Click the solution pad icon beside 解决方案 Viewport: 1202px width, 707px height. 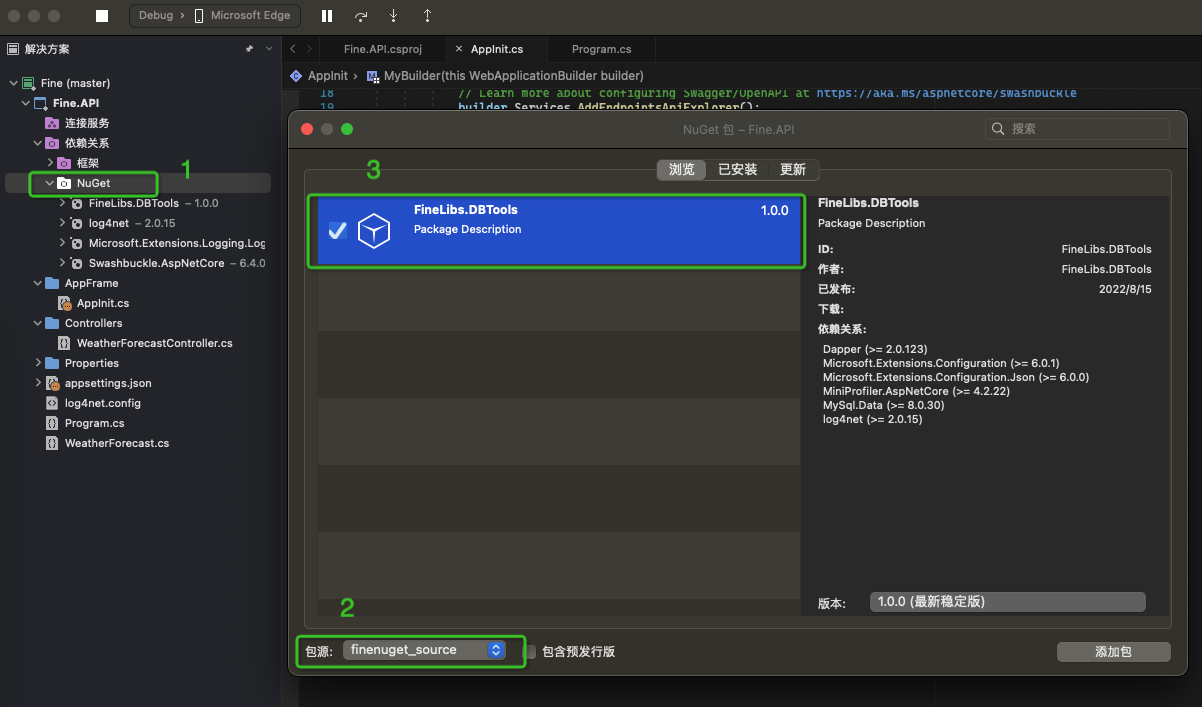[13, 49]
